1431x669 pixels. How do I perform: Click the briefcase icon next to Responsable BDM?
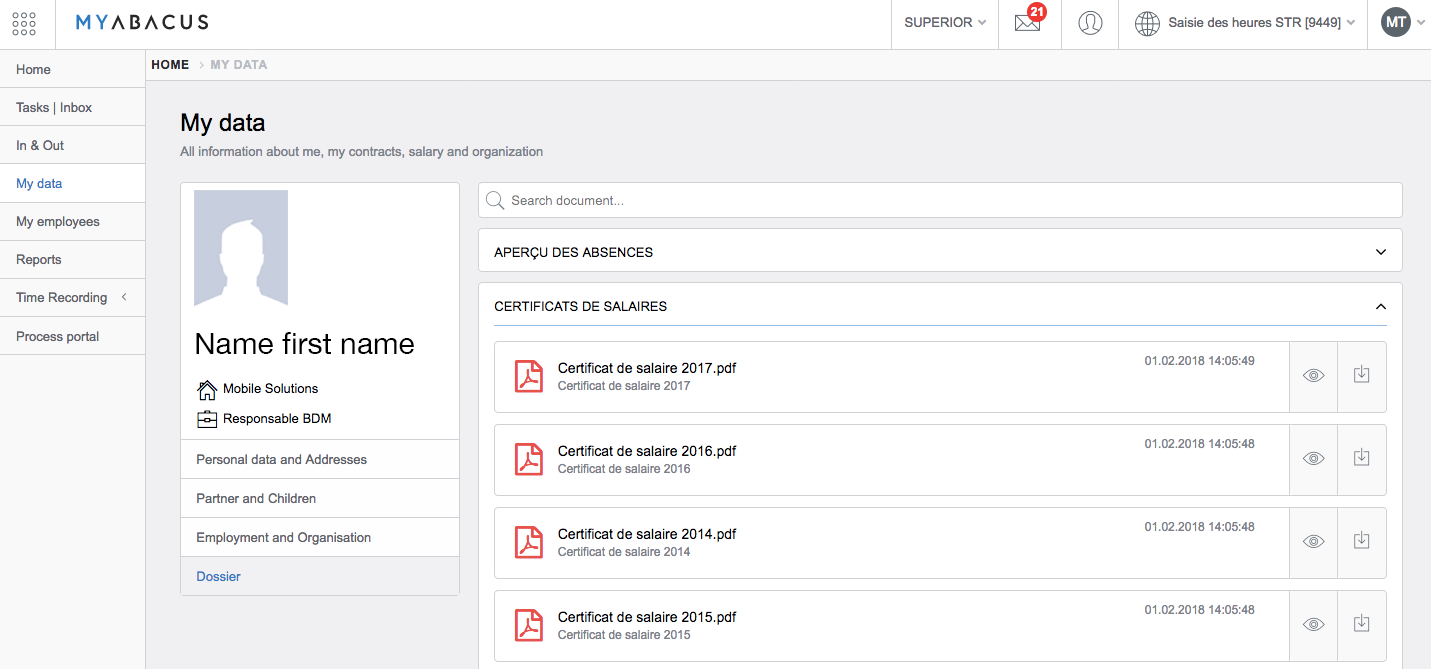(207, 419)
